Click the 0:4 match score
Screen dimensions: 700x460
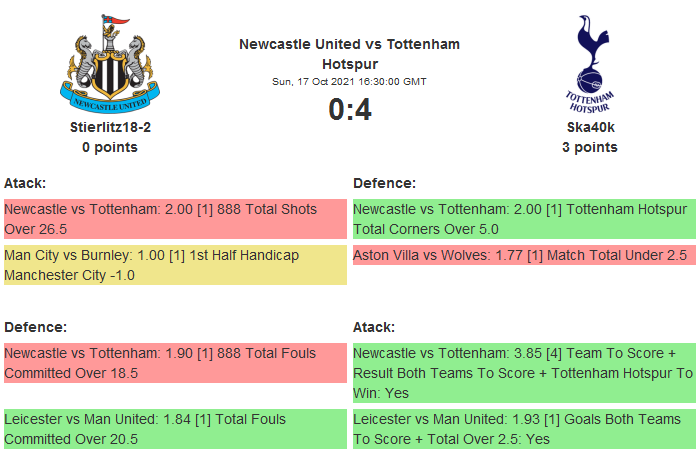click(349, 109)
